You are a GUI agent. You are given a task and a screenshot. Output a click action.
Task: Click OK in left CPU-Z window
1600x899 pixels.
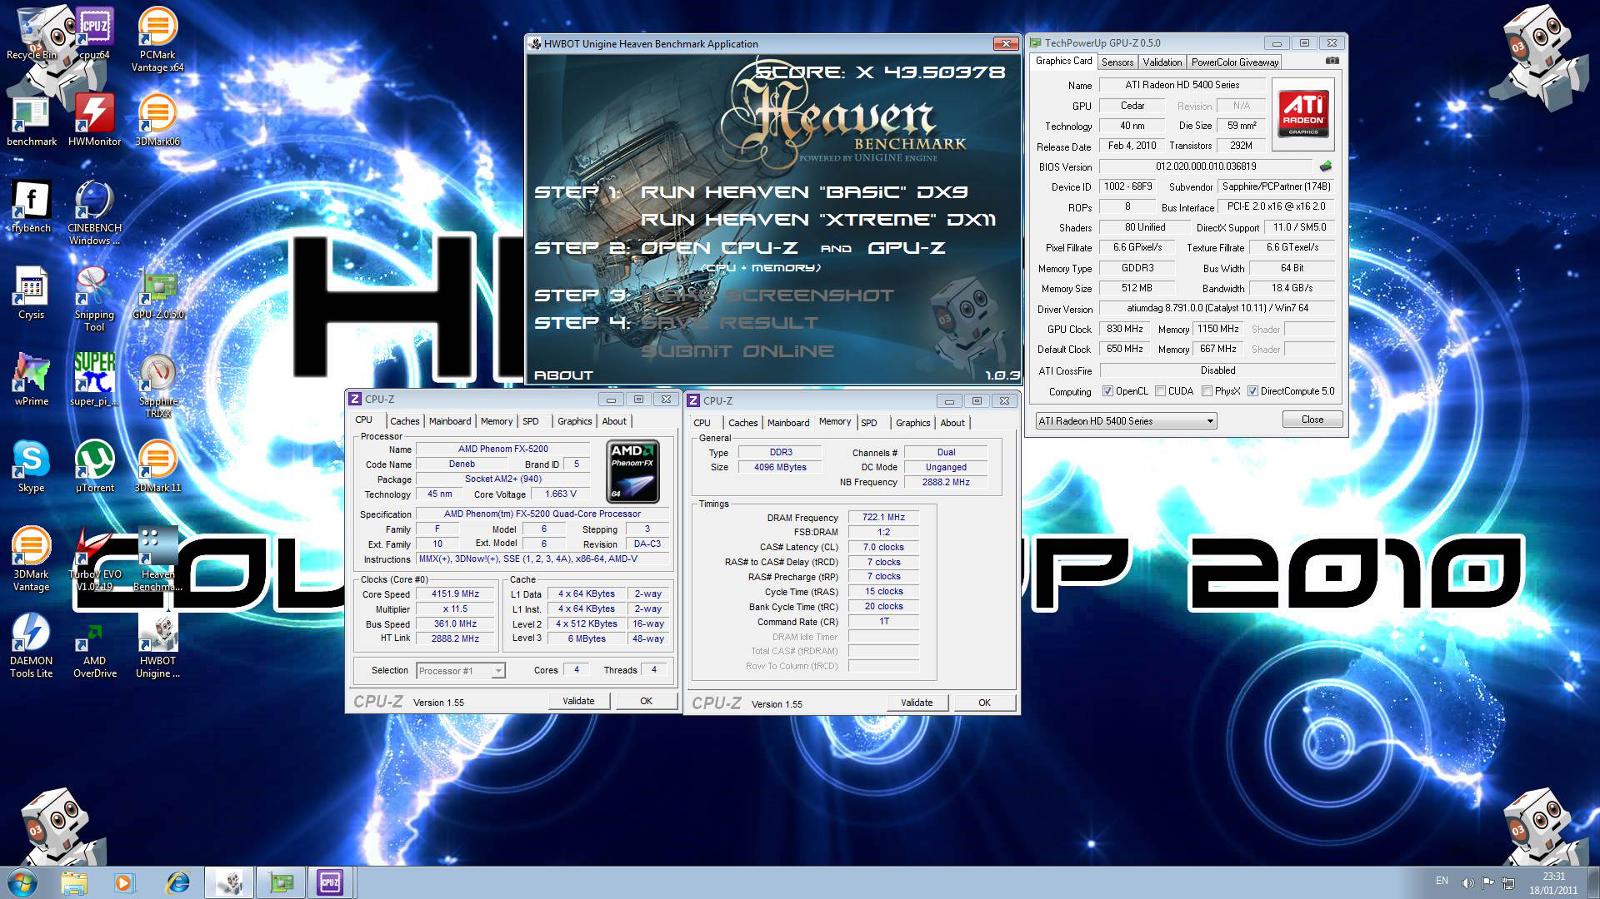click(x=646, y=701)
